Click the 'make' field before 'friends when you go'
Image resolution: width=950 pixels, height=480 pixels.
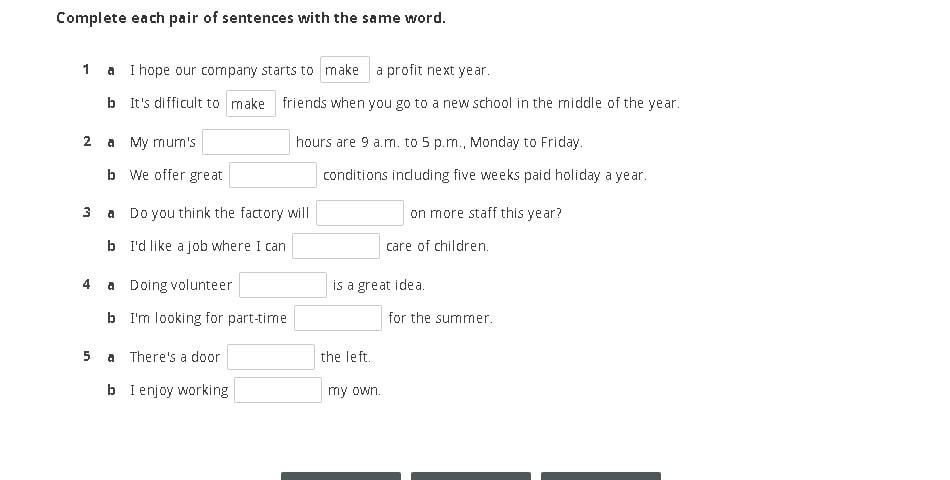[250, 103]
